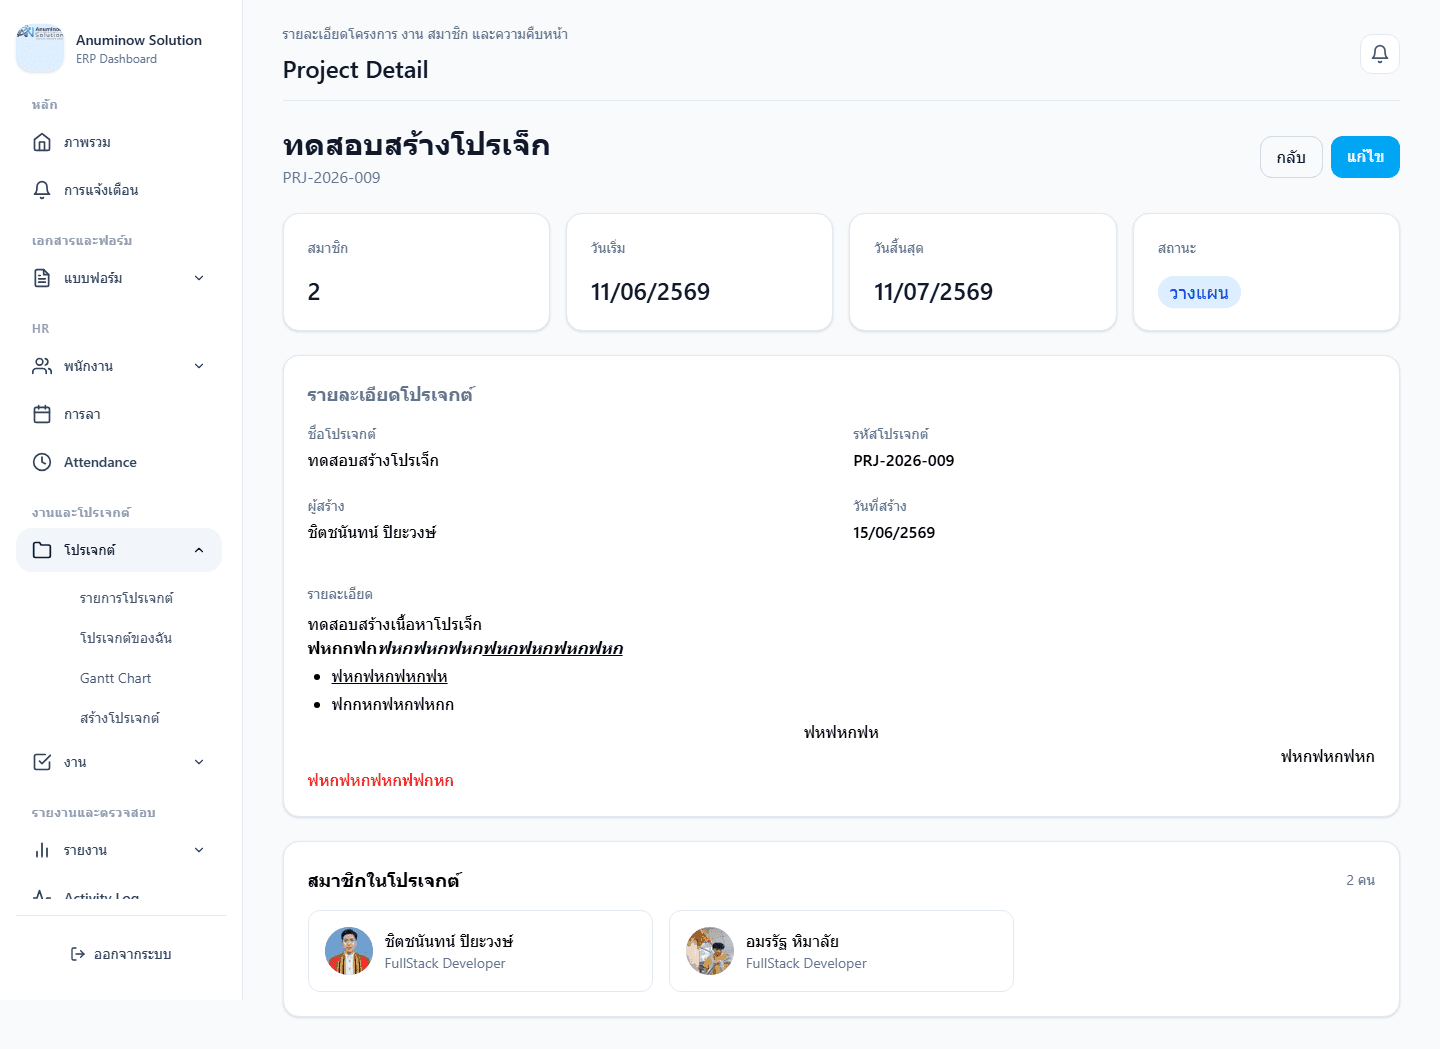Click the start date 11/06/2569
Image resolution: width=1440 pixels, height=1049 pixels.
tap(650, 292)
